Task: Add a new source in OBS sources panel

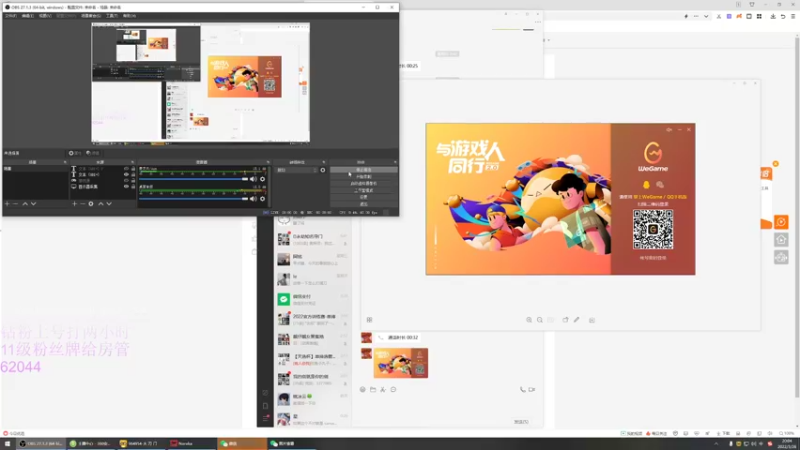Action: pos(74,204)
